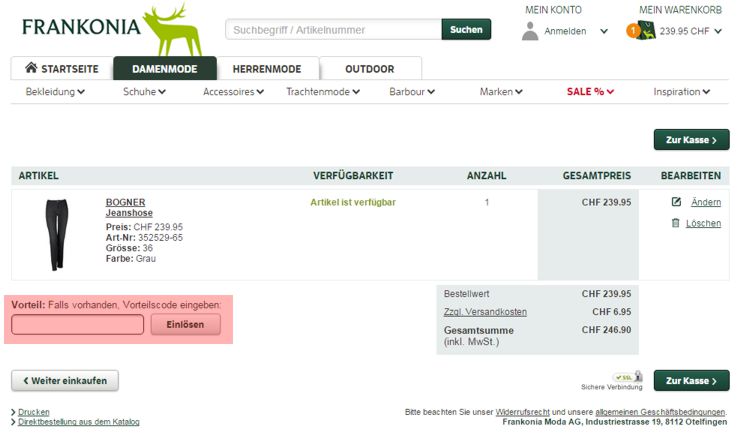
Task: Open the Barbour category menu
Action: (412, 92)
